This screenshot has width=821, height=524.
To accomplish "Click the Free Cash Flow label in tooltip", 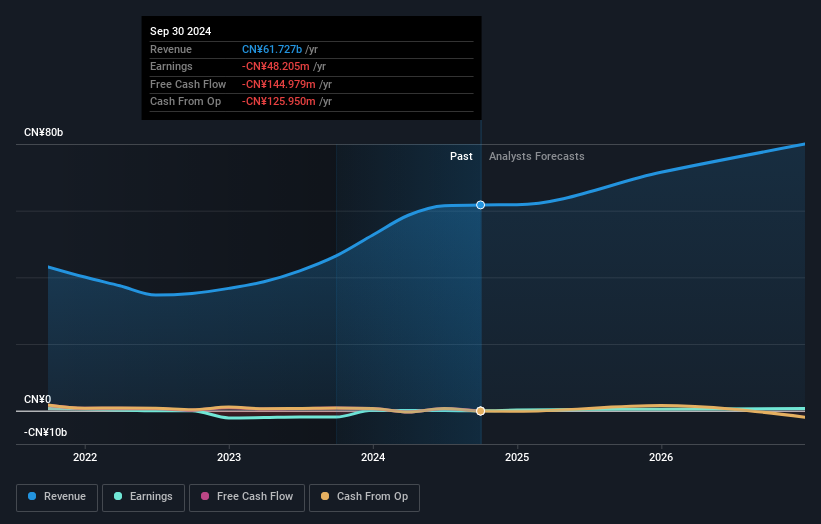I will pyautogui.click(x=188, y=84).
